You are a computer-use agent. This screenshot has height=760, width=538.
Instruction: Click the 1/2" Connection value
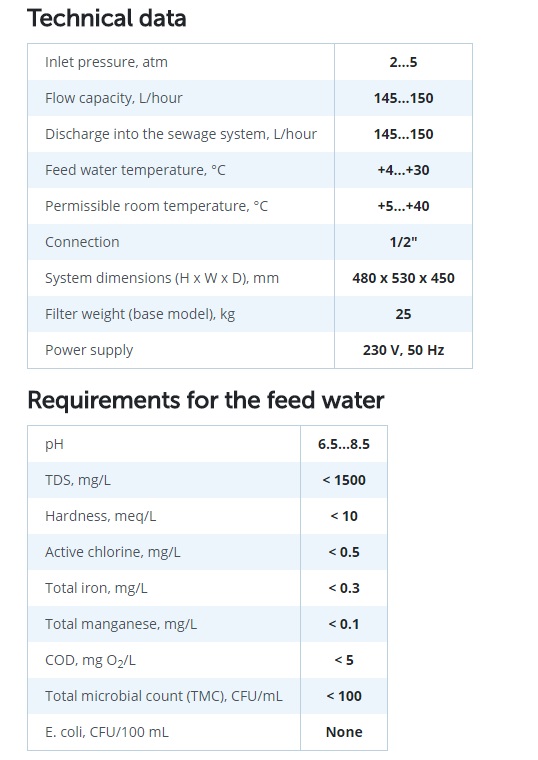click(x=403, y=242)
